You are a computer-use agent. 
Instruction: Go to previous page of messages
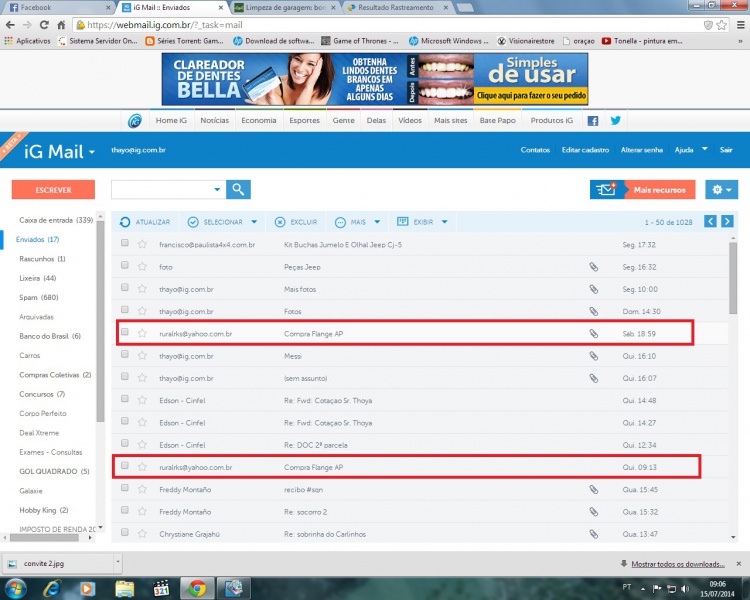click(x=710, y=221)
